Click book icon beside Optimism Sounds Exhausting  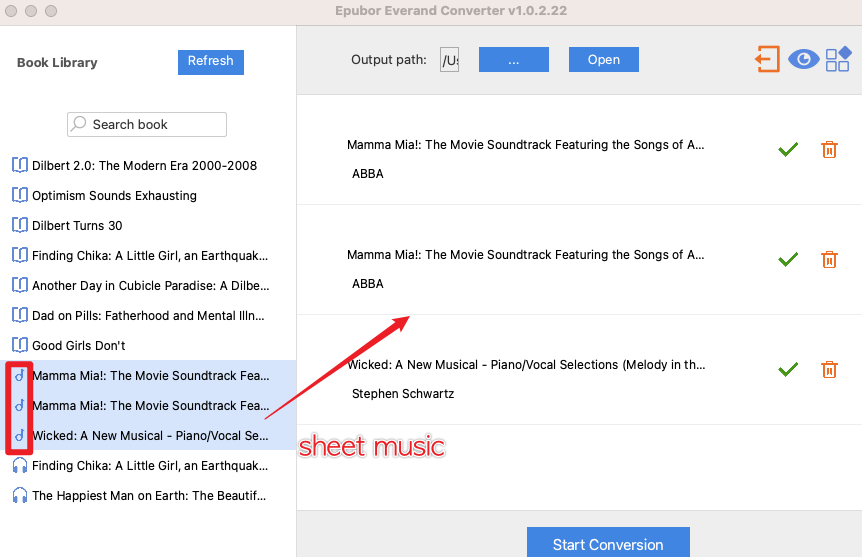(20, 195)
